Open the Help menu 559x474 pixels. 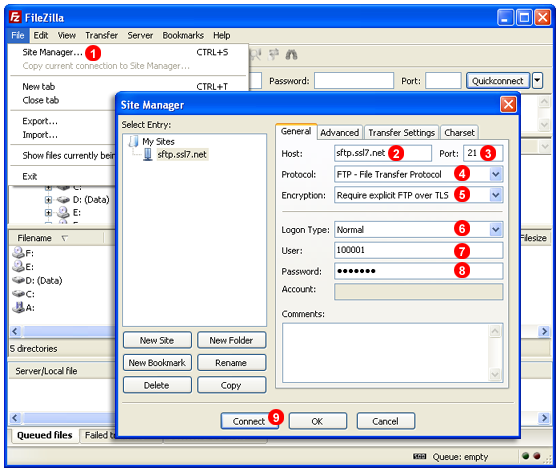tap(221, 35)
